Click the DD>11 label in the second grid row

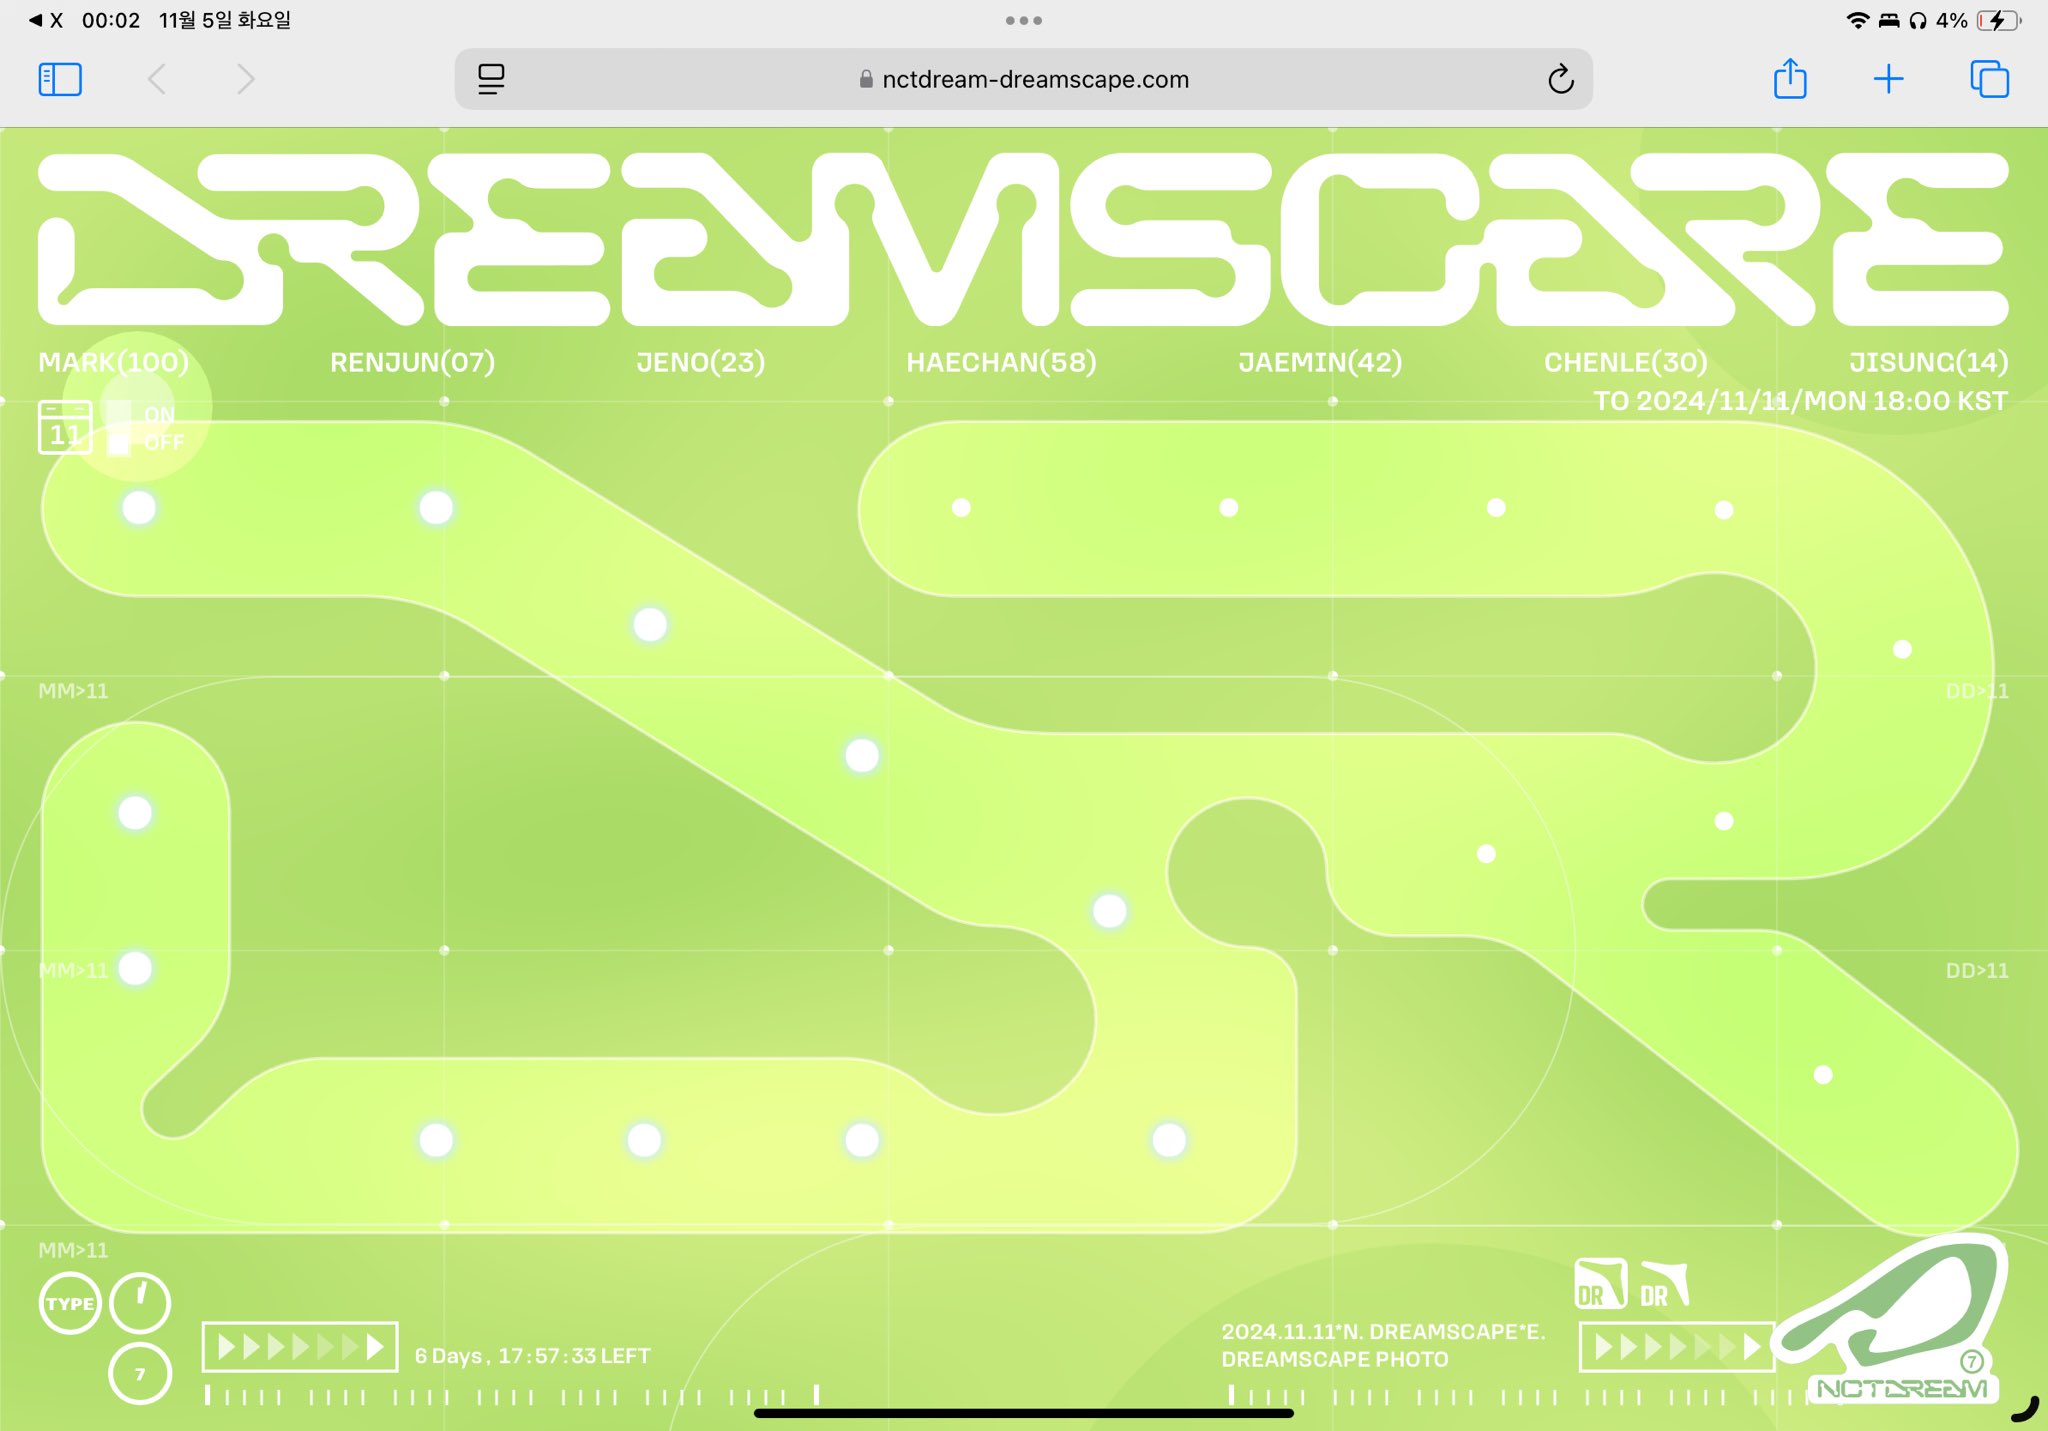pyautogui.click(x=1977, y=970)
